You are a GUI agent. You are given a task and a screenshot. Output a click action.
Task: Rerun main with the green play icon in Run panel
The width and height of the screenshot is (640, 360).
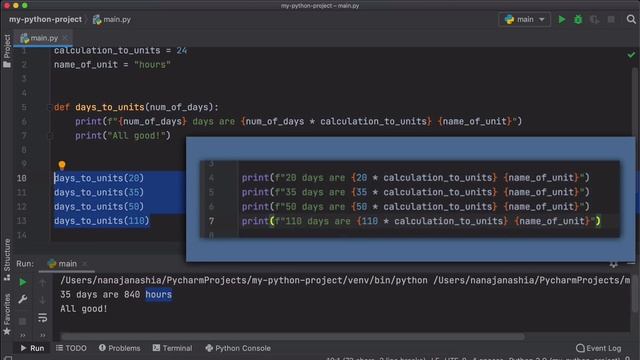(23, 282)
